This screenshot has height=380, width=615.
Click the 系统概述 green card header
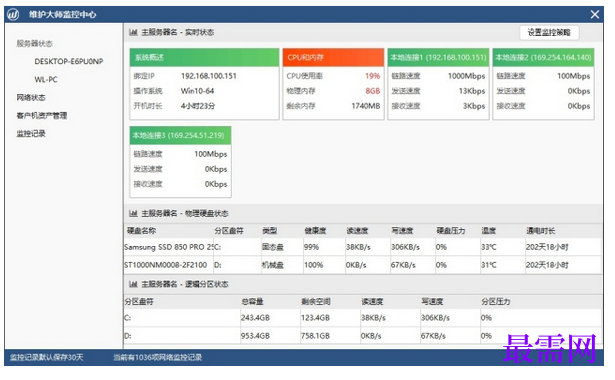click(x=204, y=57)
